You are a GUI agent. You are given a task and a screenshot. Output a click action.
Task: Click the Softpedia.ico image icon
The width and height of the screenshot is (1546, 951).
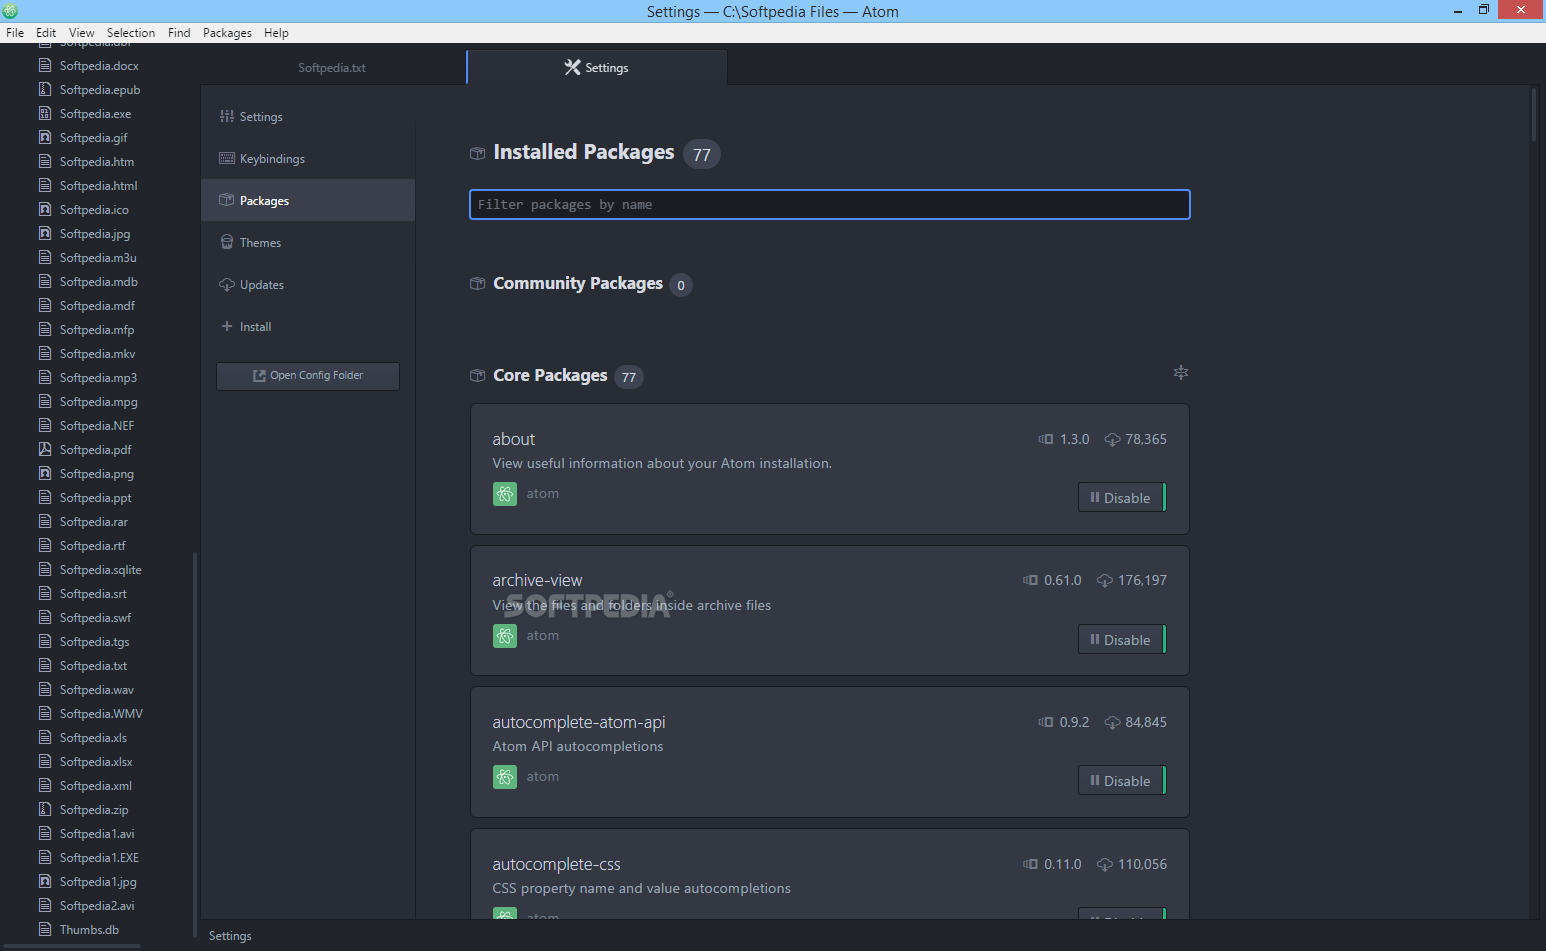(45, 210)
